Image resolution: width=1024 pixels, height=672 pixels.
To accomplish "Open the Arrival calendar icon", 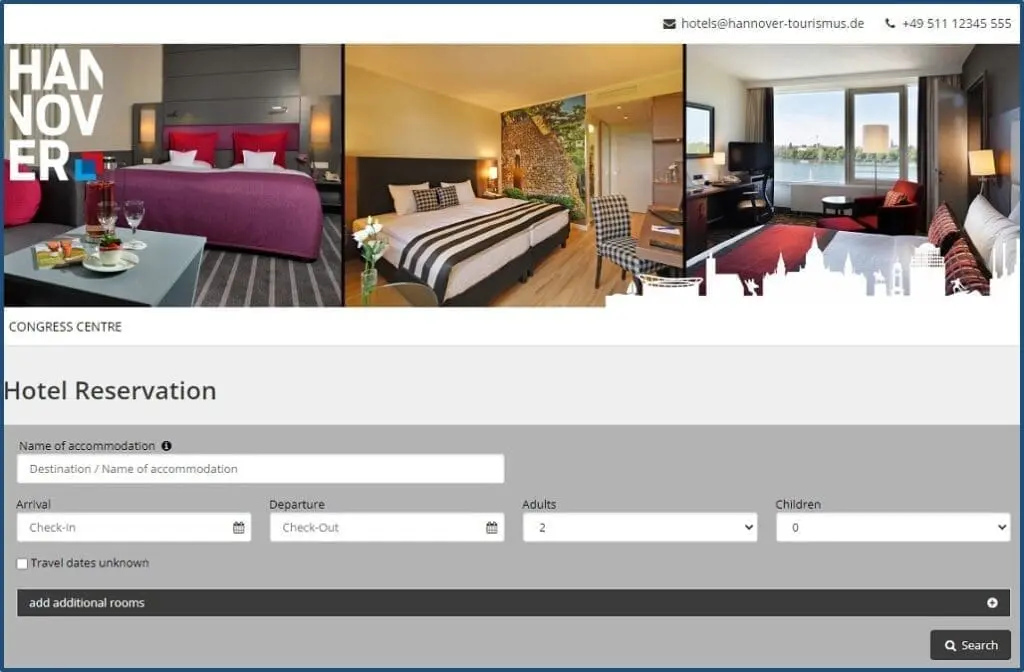I will click(x=238, y=528).
